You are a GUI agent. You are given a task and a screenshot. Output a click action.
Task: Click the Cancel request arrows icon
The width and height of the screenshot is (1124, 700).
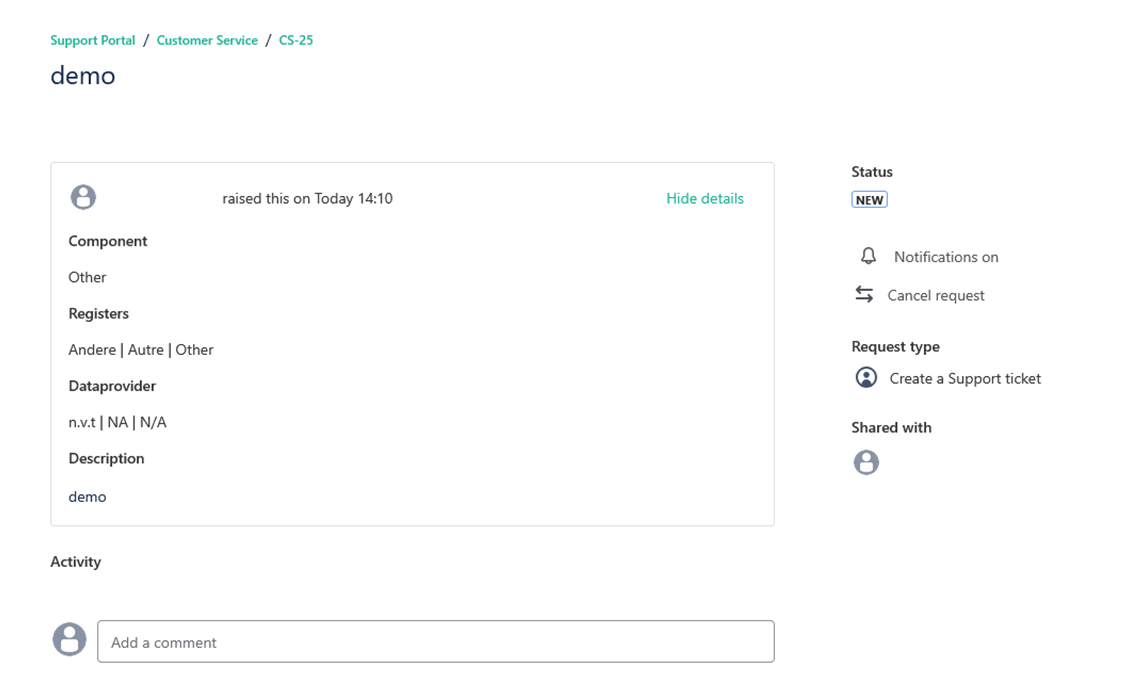tap(864, 294)
